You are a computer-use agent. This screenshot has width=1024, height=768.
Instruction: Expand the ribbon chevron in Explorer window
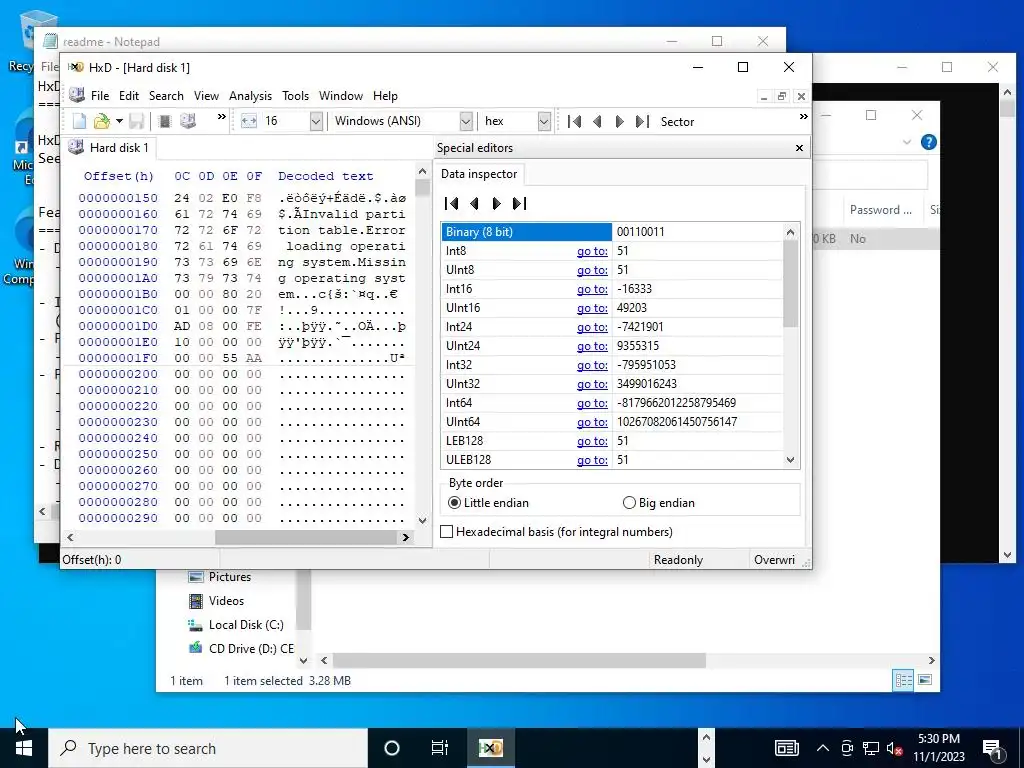tap(906, 142)
